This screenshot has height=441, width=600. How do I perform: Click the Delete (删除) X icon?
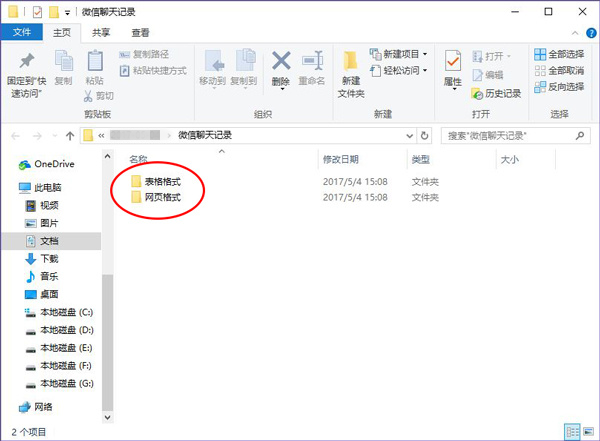click(281, 60)
